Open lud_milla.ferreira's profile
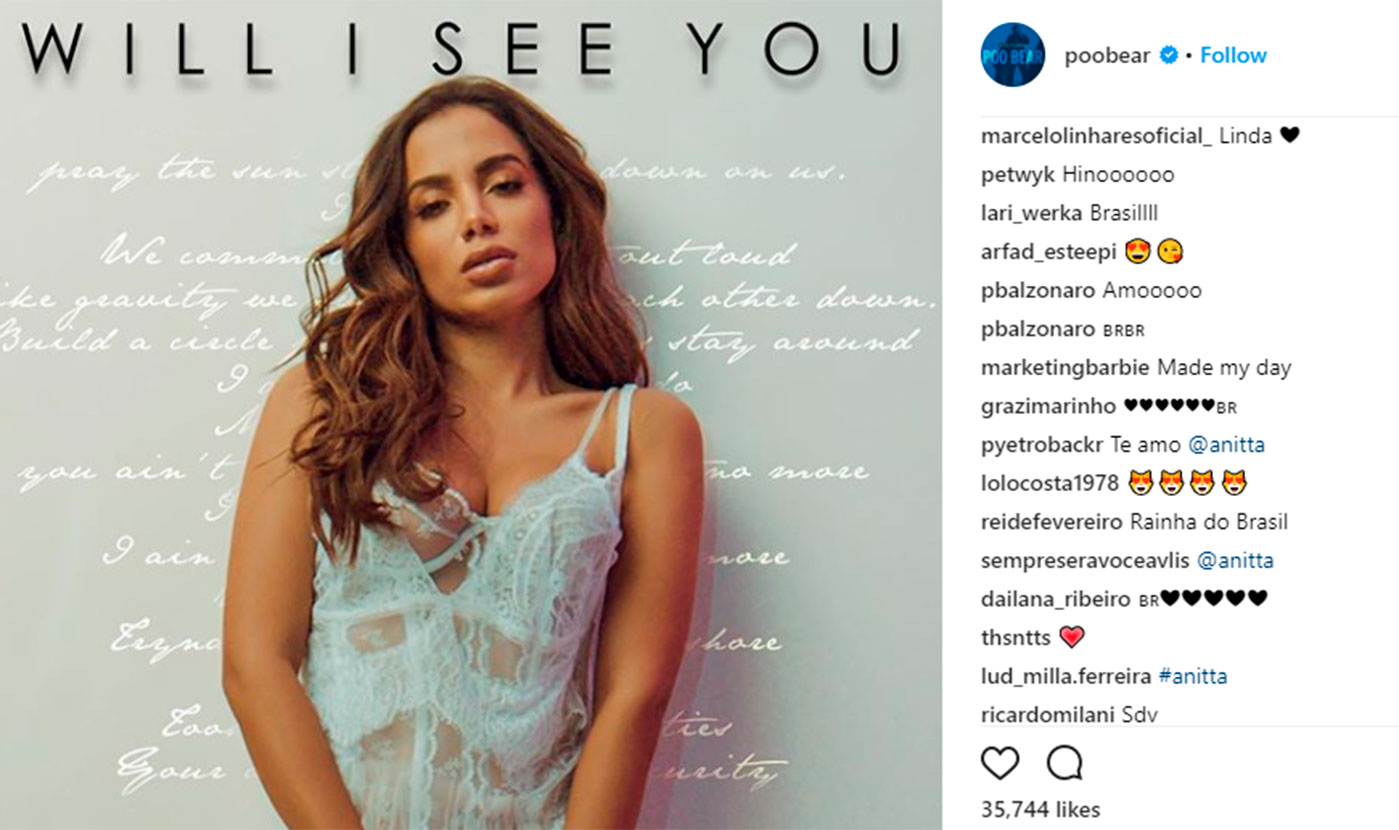Image resolution: width=1399 pixels, height=830 pixels. [x=1066, y=677]
